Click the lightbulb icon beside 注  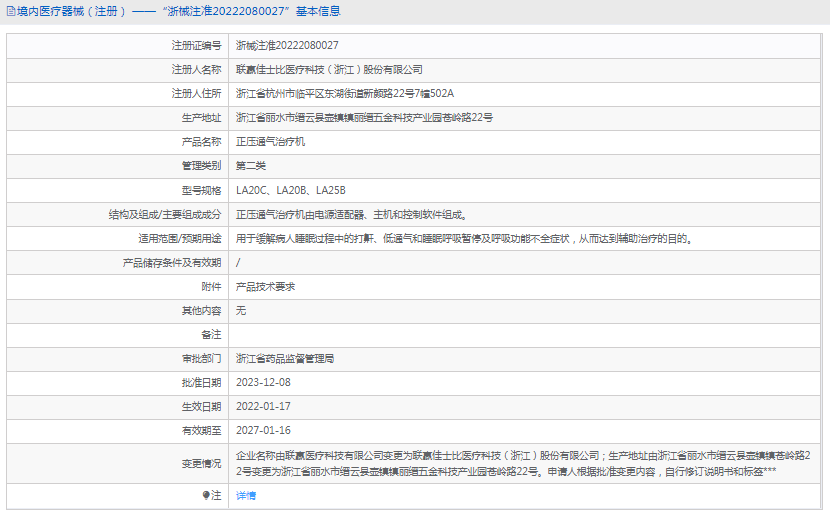click(206, 495)
